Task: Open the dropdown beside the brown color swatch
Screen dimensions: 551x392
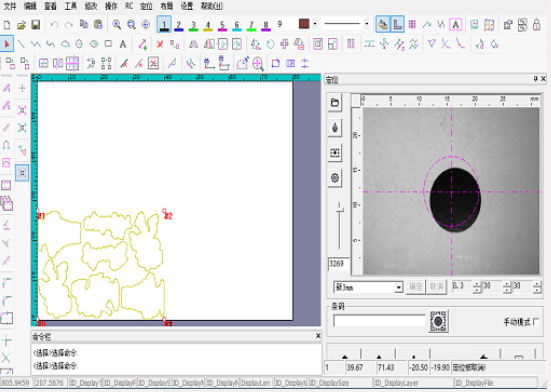Action: click(x=315, y=24)
